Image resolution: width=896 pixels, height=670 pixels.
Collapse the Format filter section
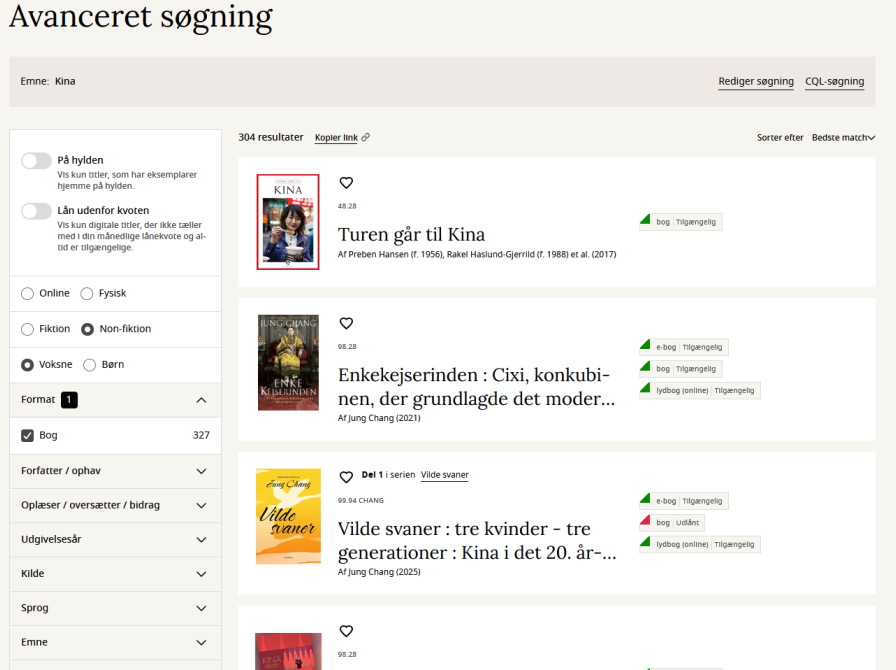tap(115, 400)
